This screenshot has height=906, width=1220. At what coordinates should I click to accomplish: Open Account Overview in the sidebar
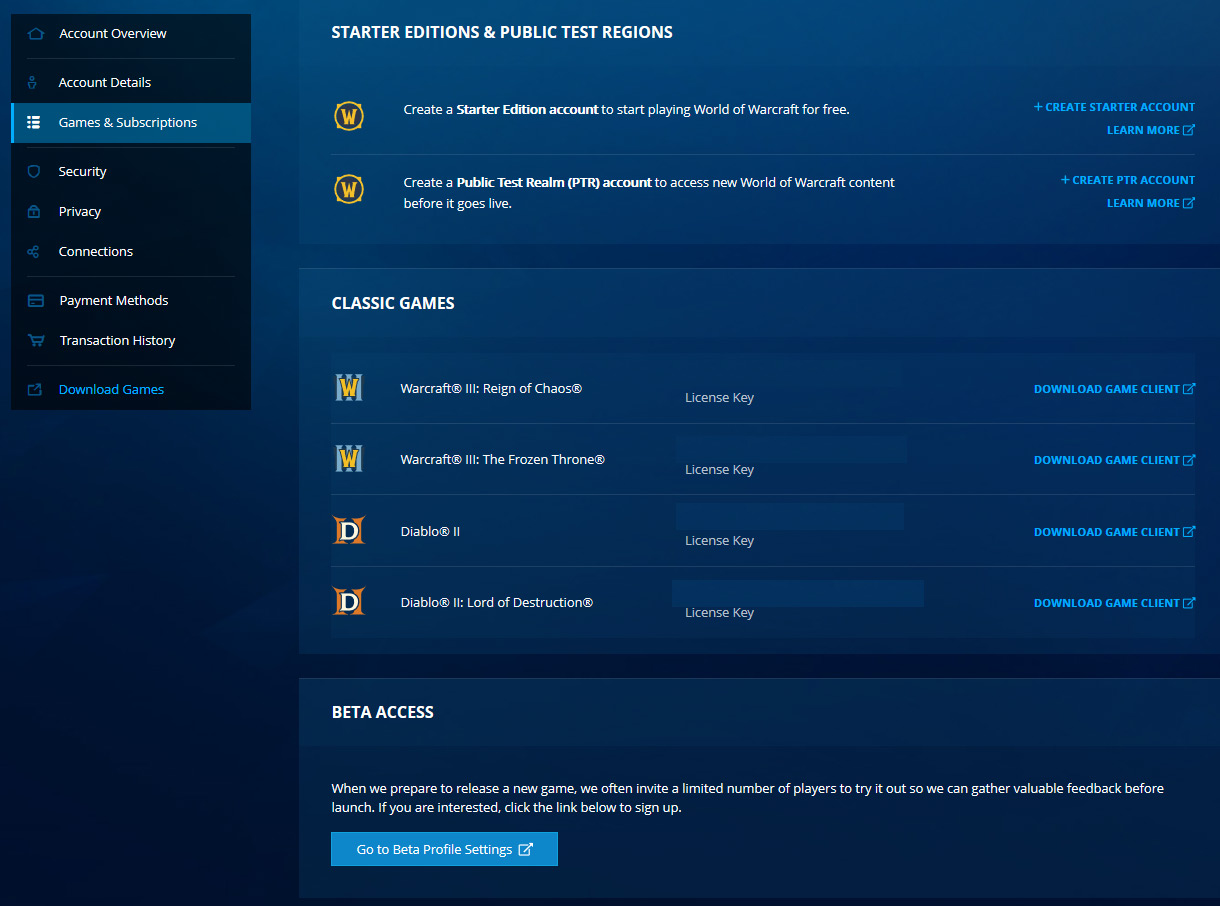[x=131, y=34]
